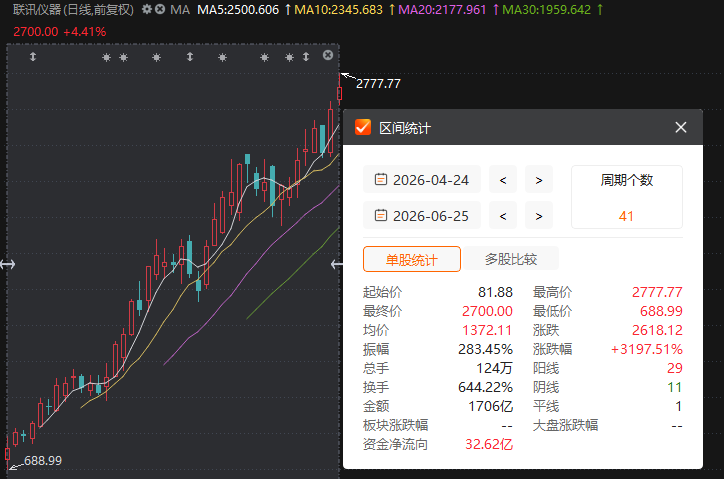Click the 振幅 value 283.45%
724x479 pixels.
[x=485, y=349]
